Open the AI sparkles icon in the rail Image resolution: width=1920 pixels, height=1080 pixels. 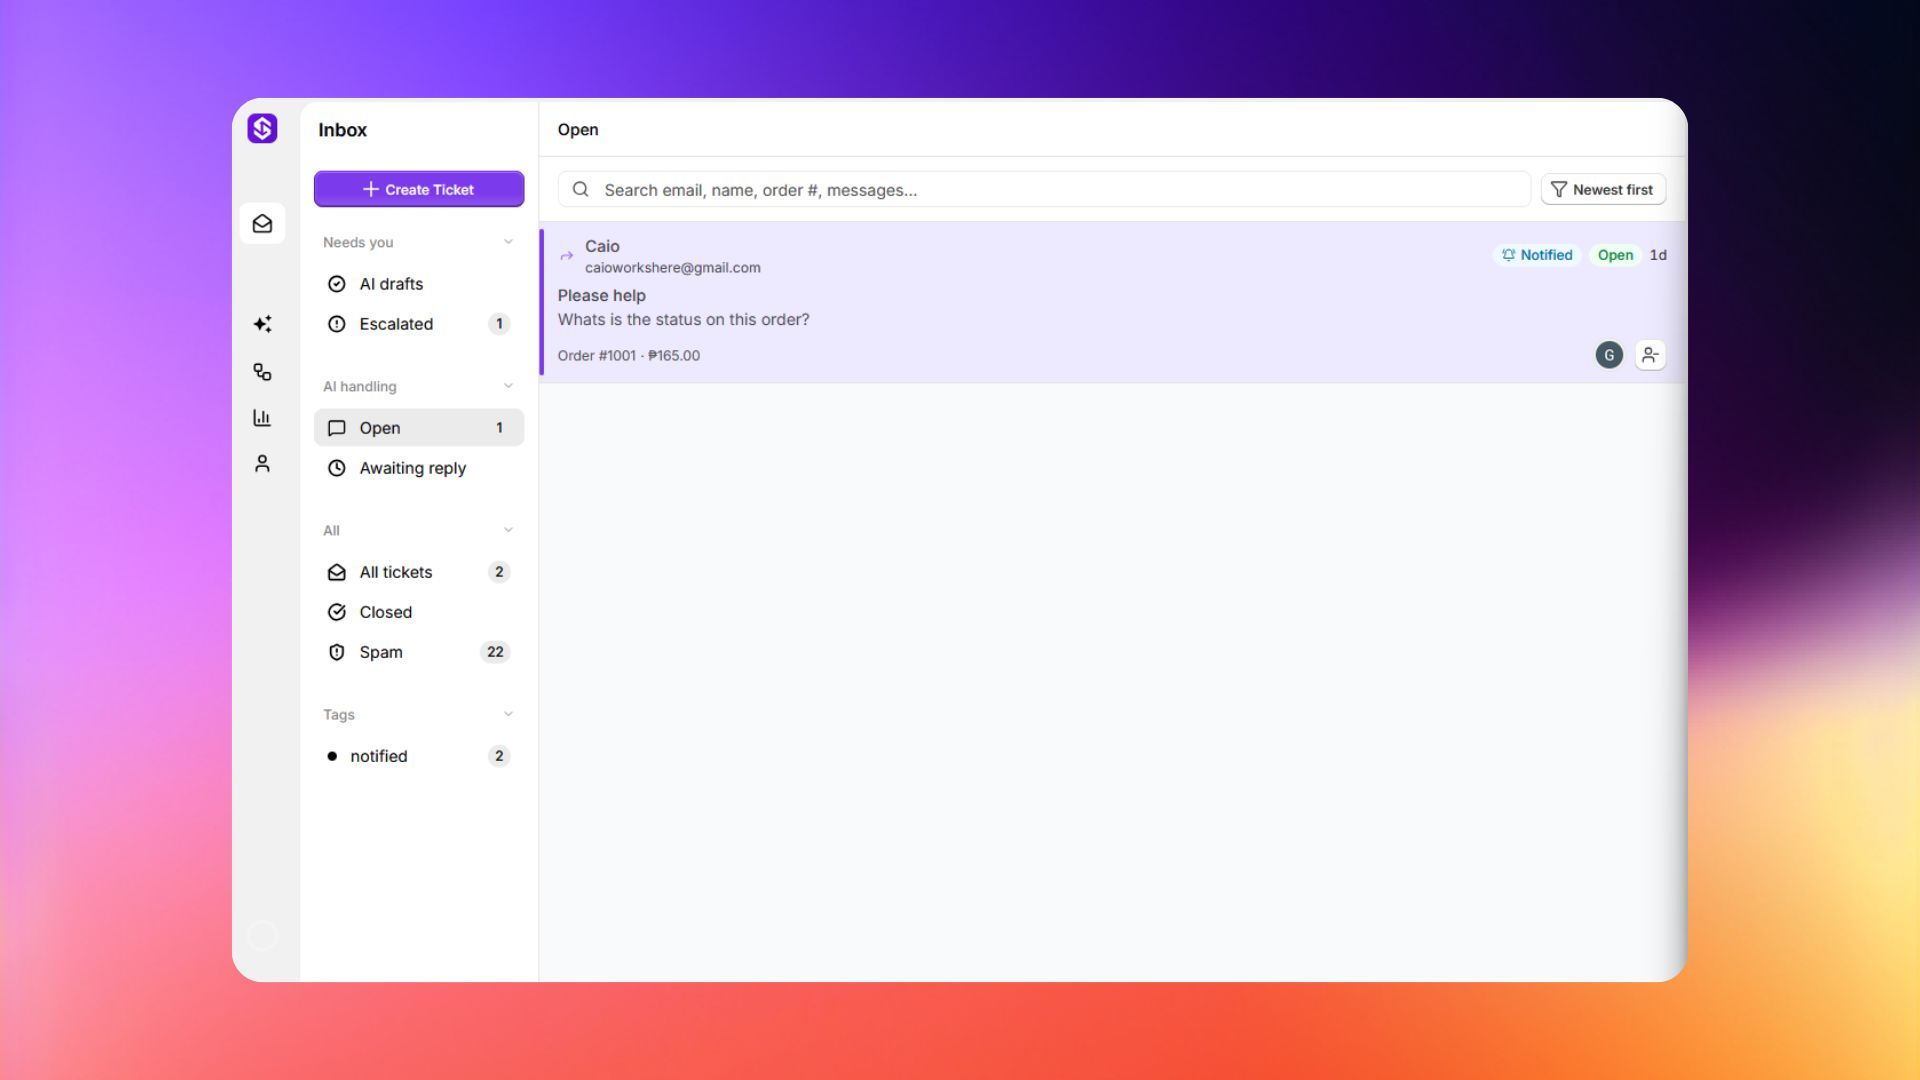pyautogui.click(x=262, y=324)
